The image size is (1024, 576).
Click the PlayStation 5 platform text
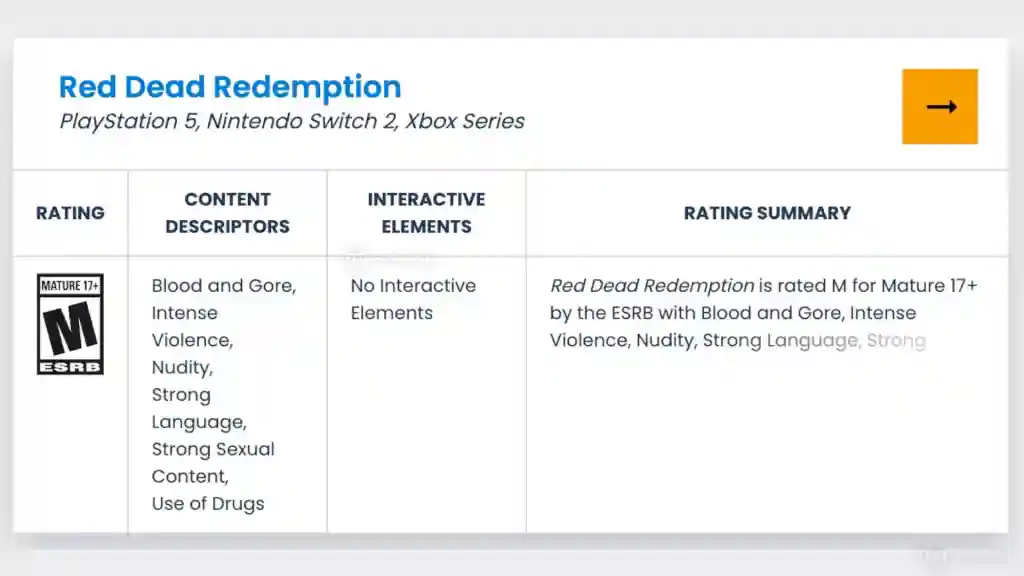click(130, 121)
